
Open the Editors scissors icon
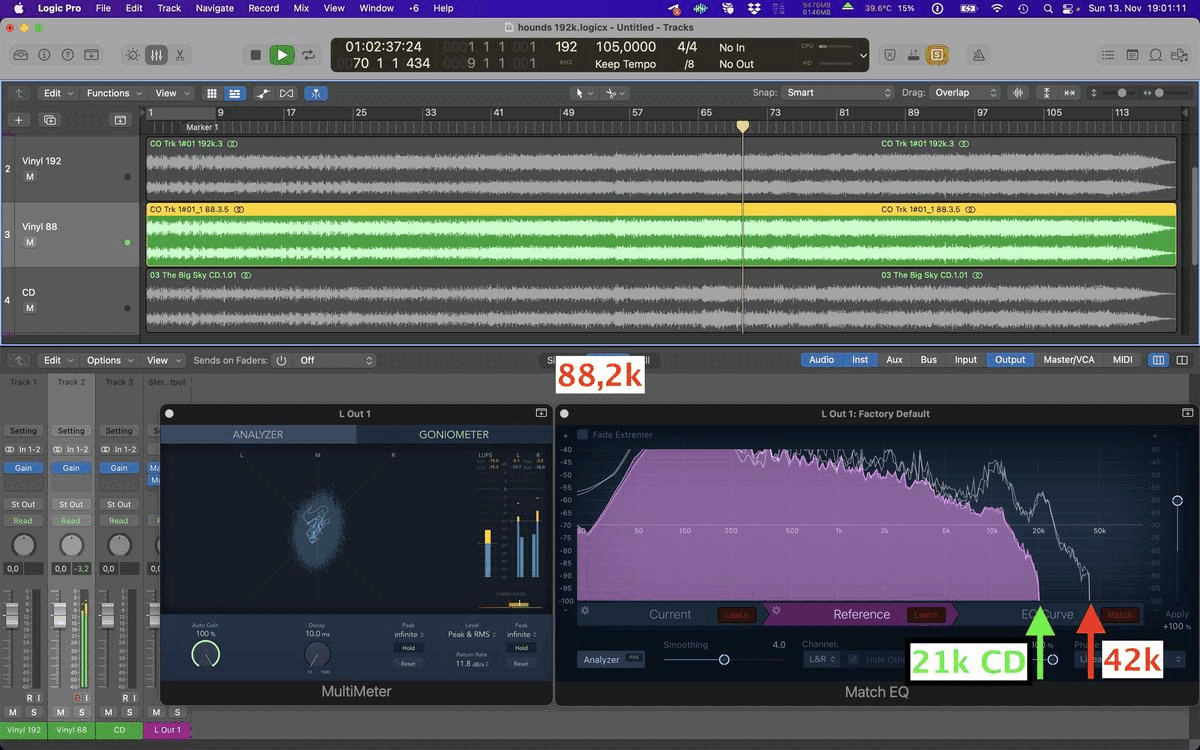click(180, 55)
